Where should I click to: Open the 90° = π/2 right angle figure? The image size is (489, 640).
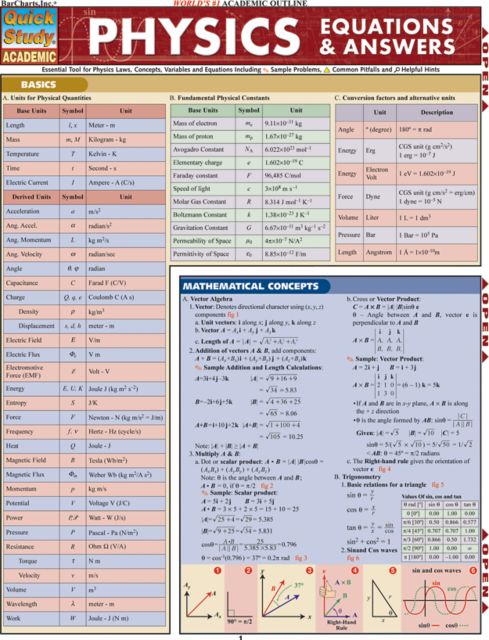point(239,600)
